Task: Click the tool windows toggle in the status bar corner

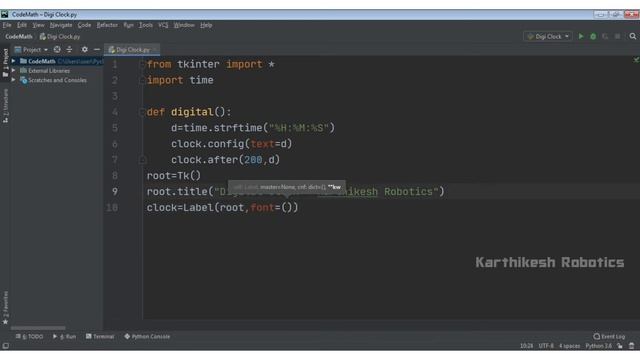Action: click(x=5, y=346)
